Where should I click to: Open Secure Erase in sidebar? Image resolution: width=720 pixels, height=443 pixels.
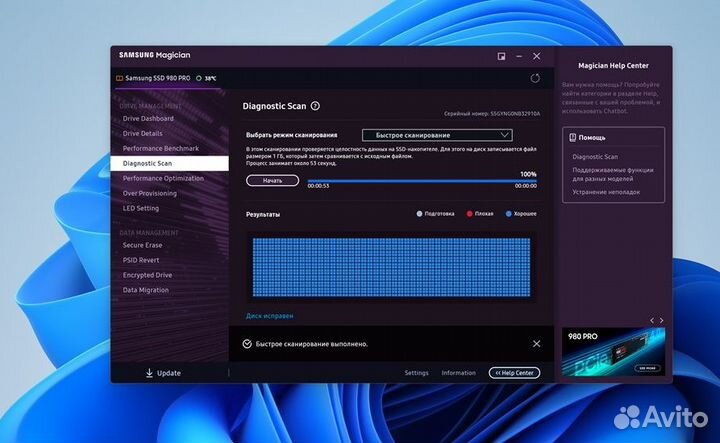coord(142,245)
